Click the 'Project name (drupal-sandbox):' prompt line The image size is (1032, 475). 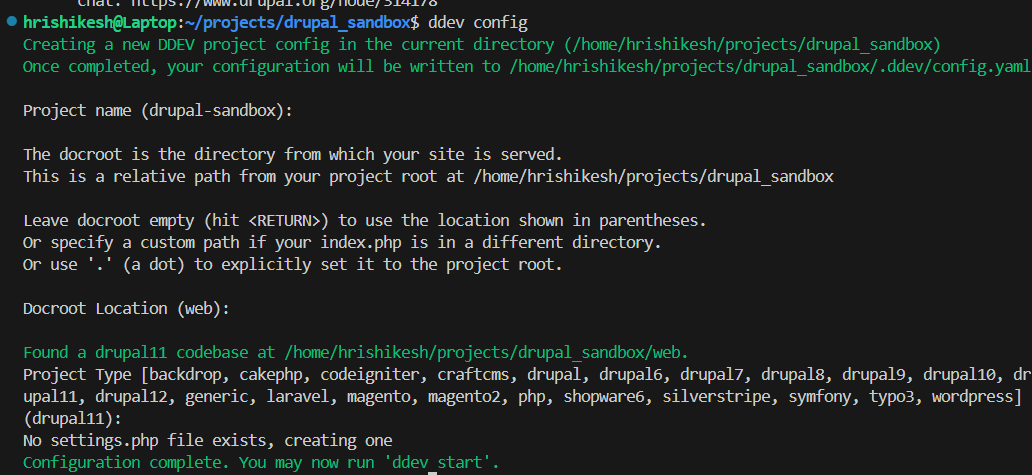click(x=157, y=111)
